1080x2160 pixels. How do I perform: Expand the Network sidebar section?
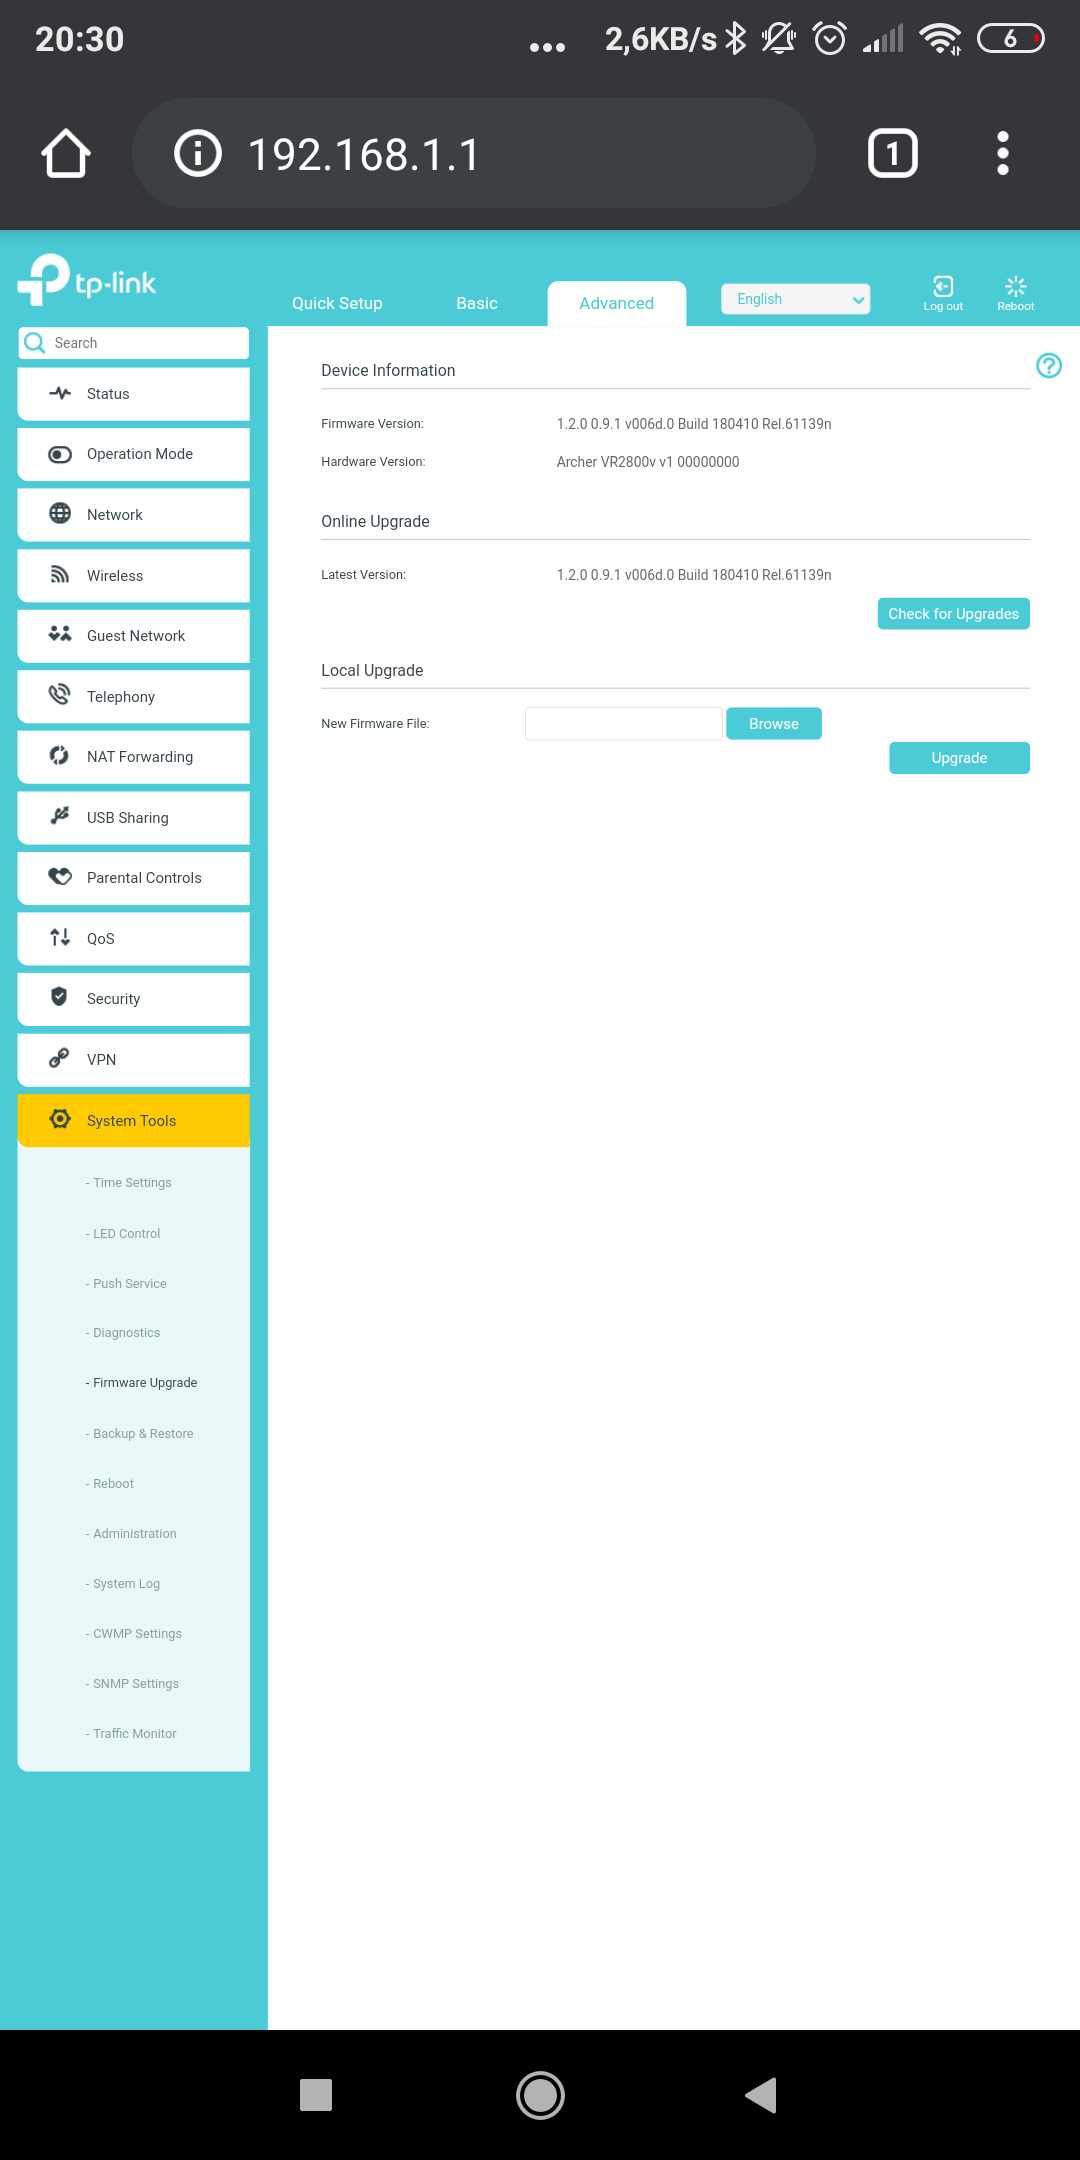coord(134,515)
